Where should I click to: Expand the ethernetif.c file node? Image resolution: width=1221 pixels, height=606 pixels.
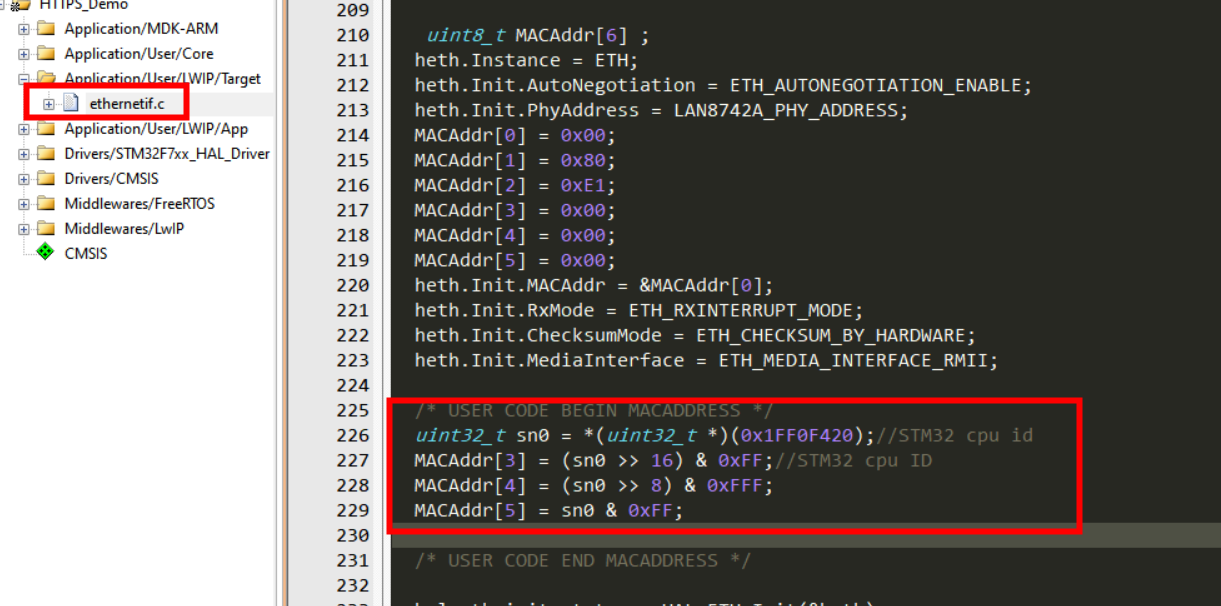48,104
